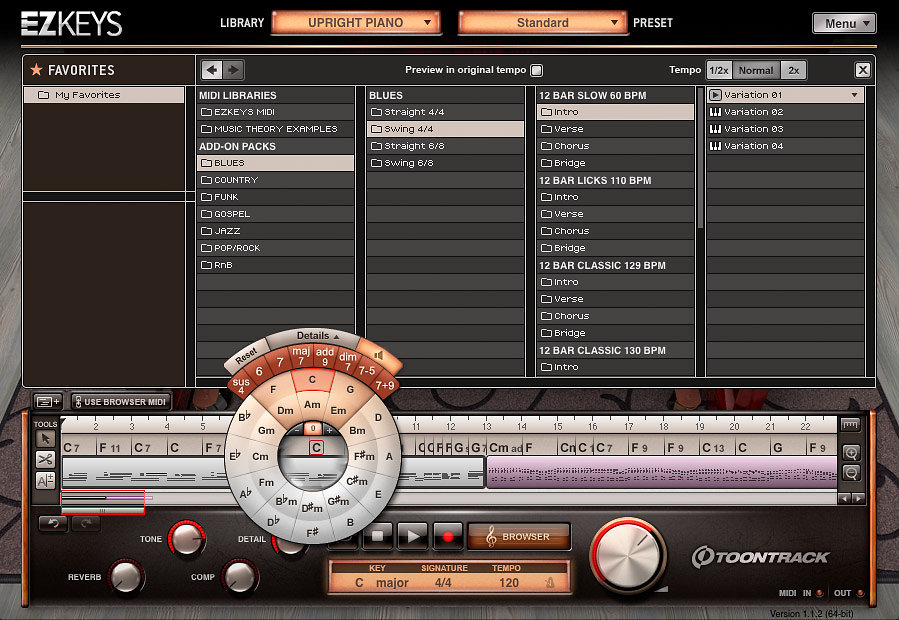Click the metronome icon in tempo display
Screen dimensions: 899x620
pyautogui.click(x=549, y=583)
